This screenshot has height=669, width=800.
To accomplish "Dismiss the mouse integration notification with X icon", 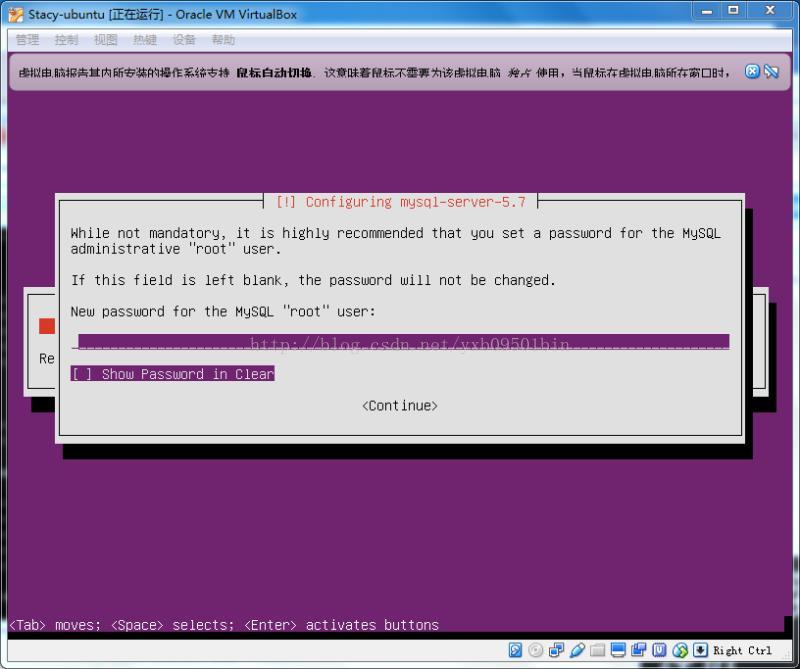I will 752,71.
